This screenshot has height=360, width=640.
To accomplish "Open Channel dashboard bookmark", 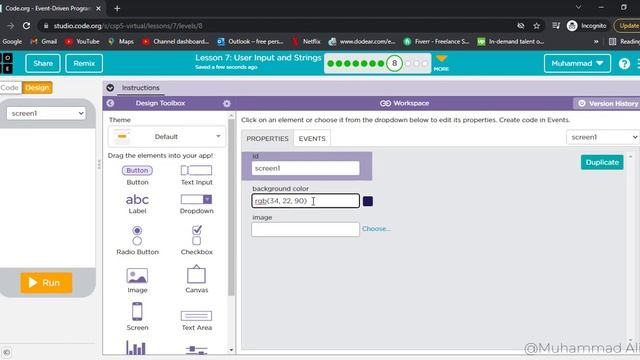I will pos(176,41).
